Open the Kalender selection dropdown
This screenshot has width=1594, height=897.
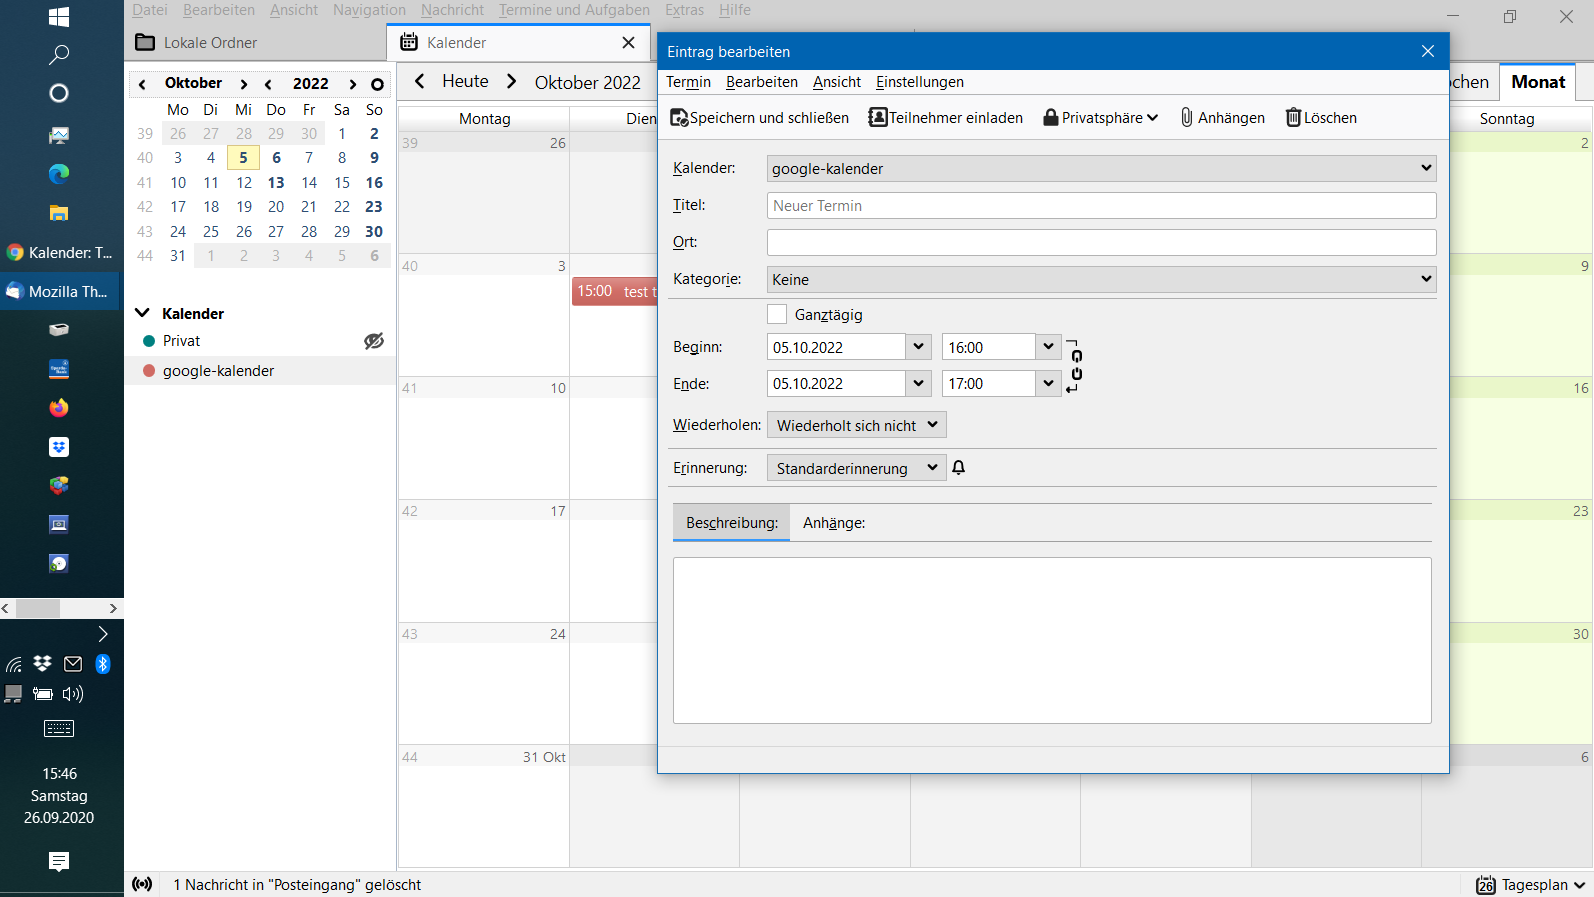(1101, 168)
